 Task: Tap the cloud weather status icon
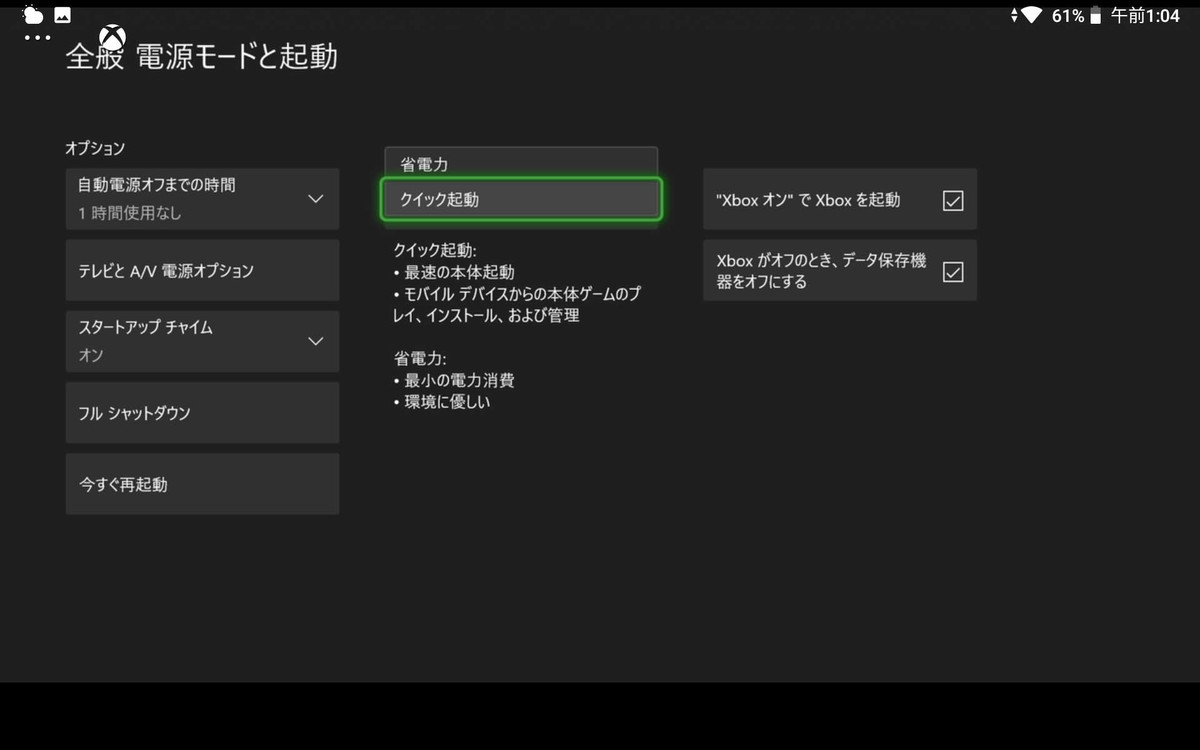pyautogui.click(x=33, y=15)
